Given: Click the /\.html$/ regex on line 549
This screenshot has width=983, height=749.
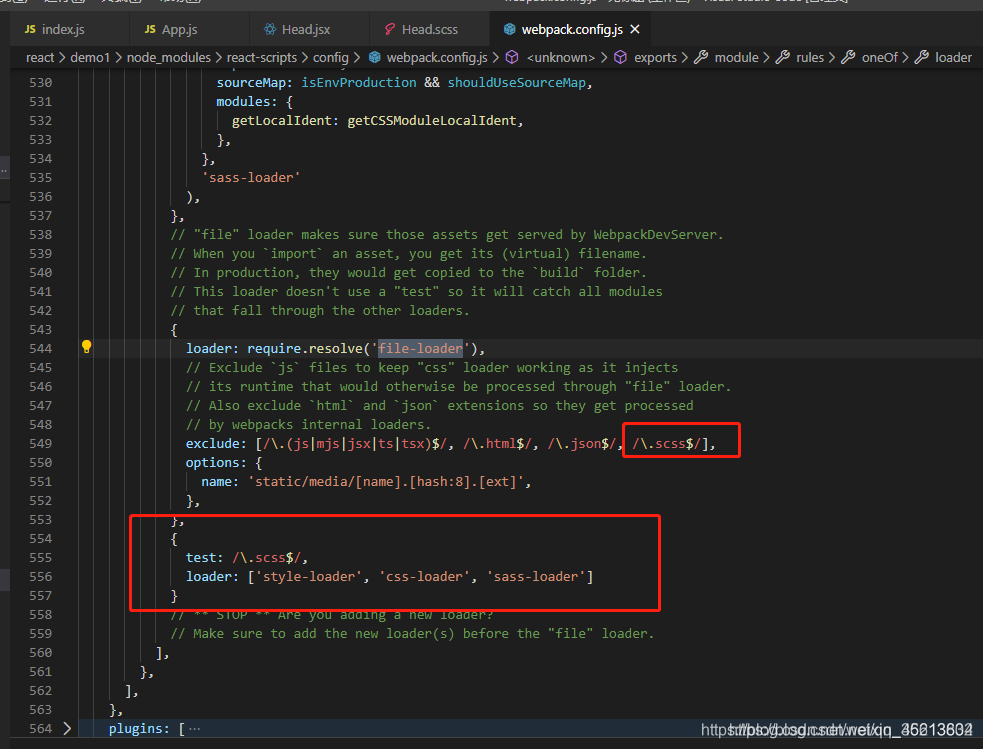Looking at the screenshot, I should (x=498, y=444).
